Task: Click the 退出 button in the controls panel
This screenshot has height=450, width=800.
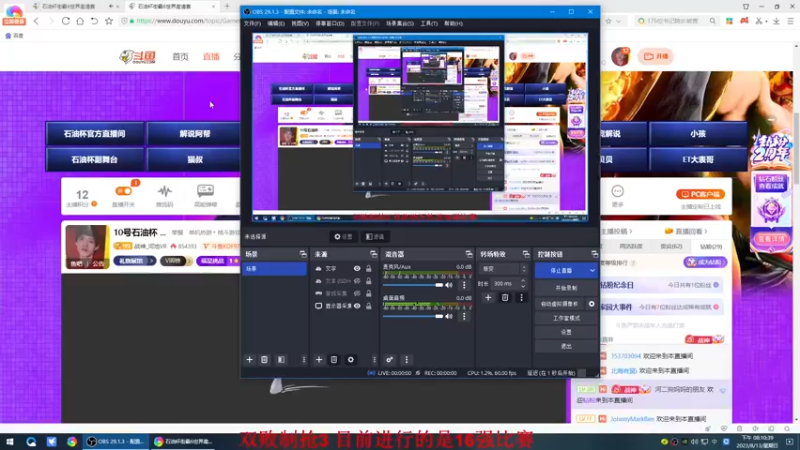Action: point(566,346)
